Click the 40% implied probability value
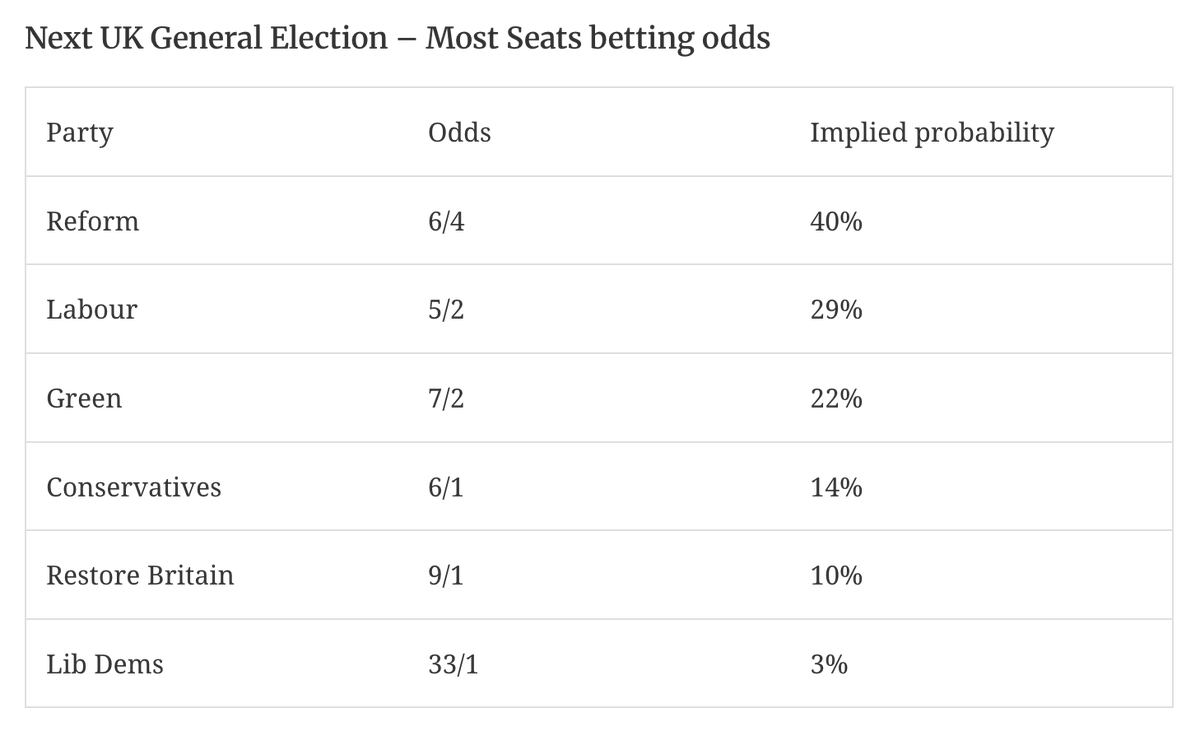Viewport: 1200px width, 736px height. tap(836, 221)
